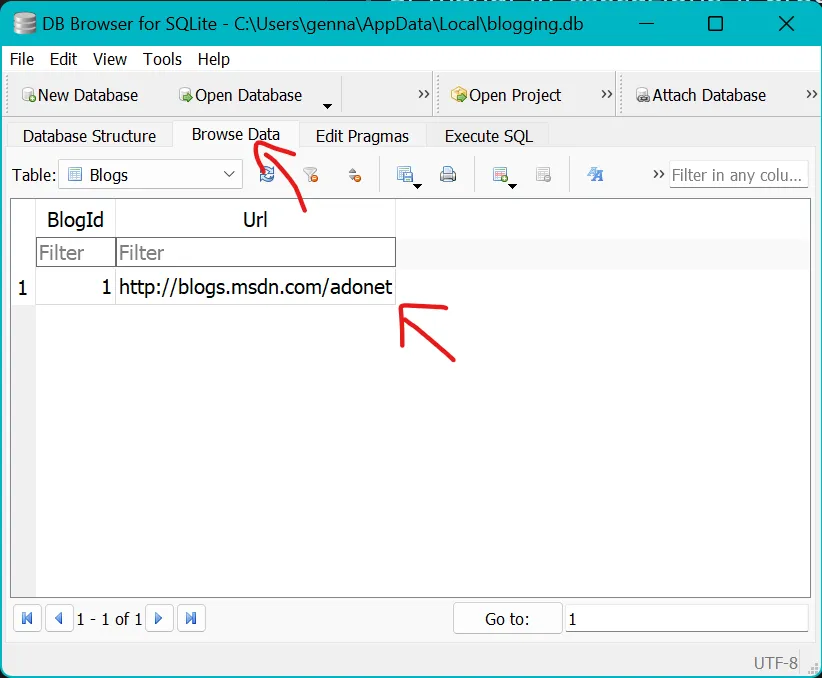Go to the first record page

27,618
